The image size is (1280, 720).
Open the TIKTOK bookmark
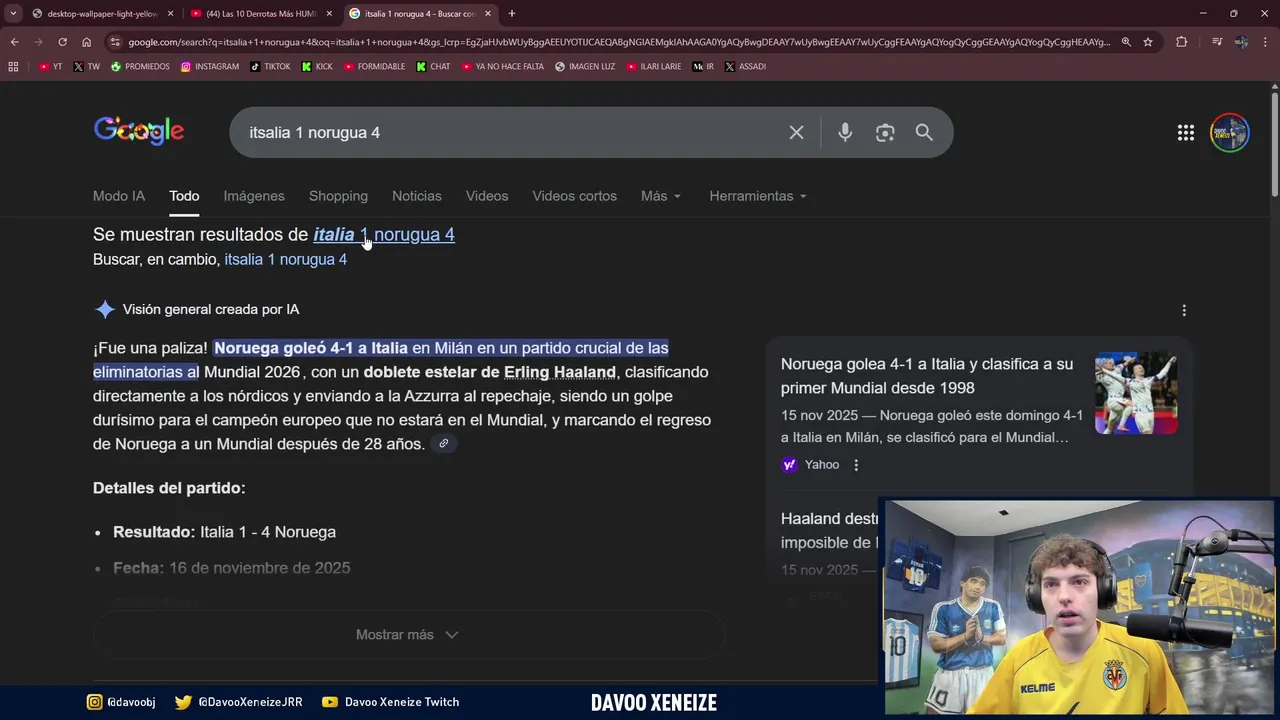270,66
